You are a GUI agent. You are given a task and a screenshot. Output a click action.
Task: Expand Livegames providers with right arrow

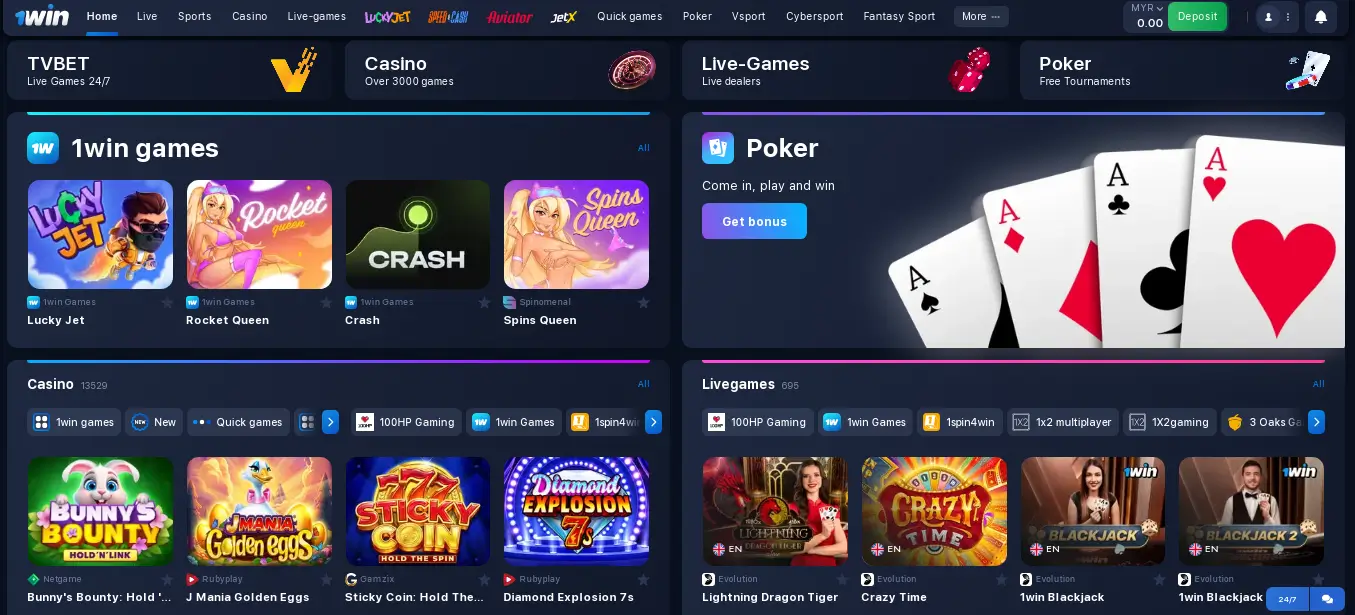click(x=1316, y=422)
